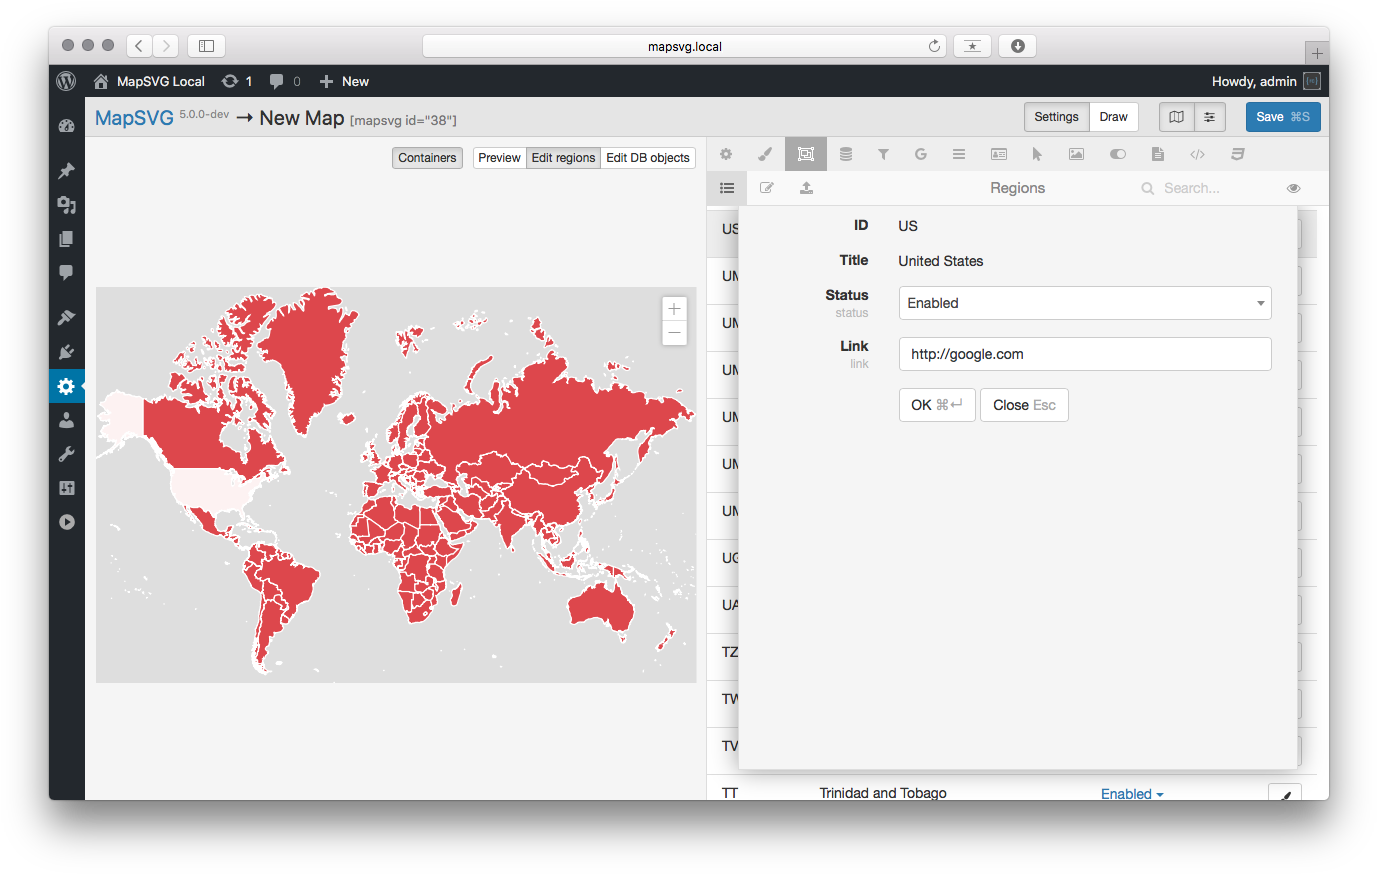Select the Edit DB objects tab

coord(647,158)
